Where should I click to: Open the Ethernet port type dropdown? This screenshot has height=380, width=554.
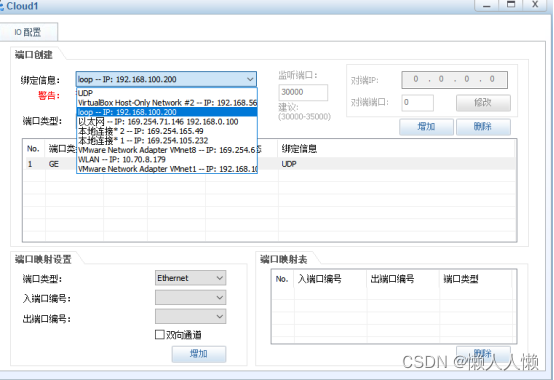pyautogui.click(x=190, y=278)
